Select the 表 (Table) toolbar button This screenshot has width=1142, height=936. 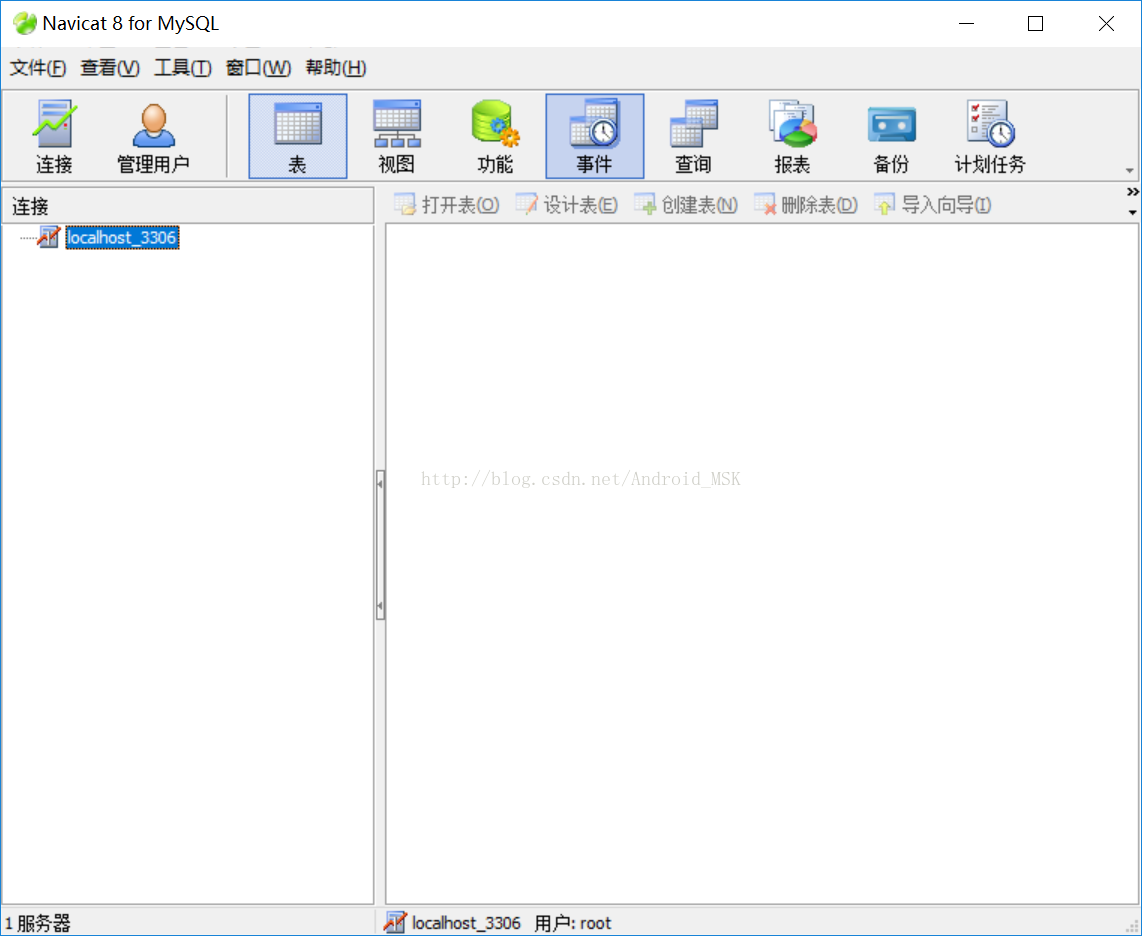coord(298,136)
